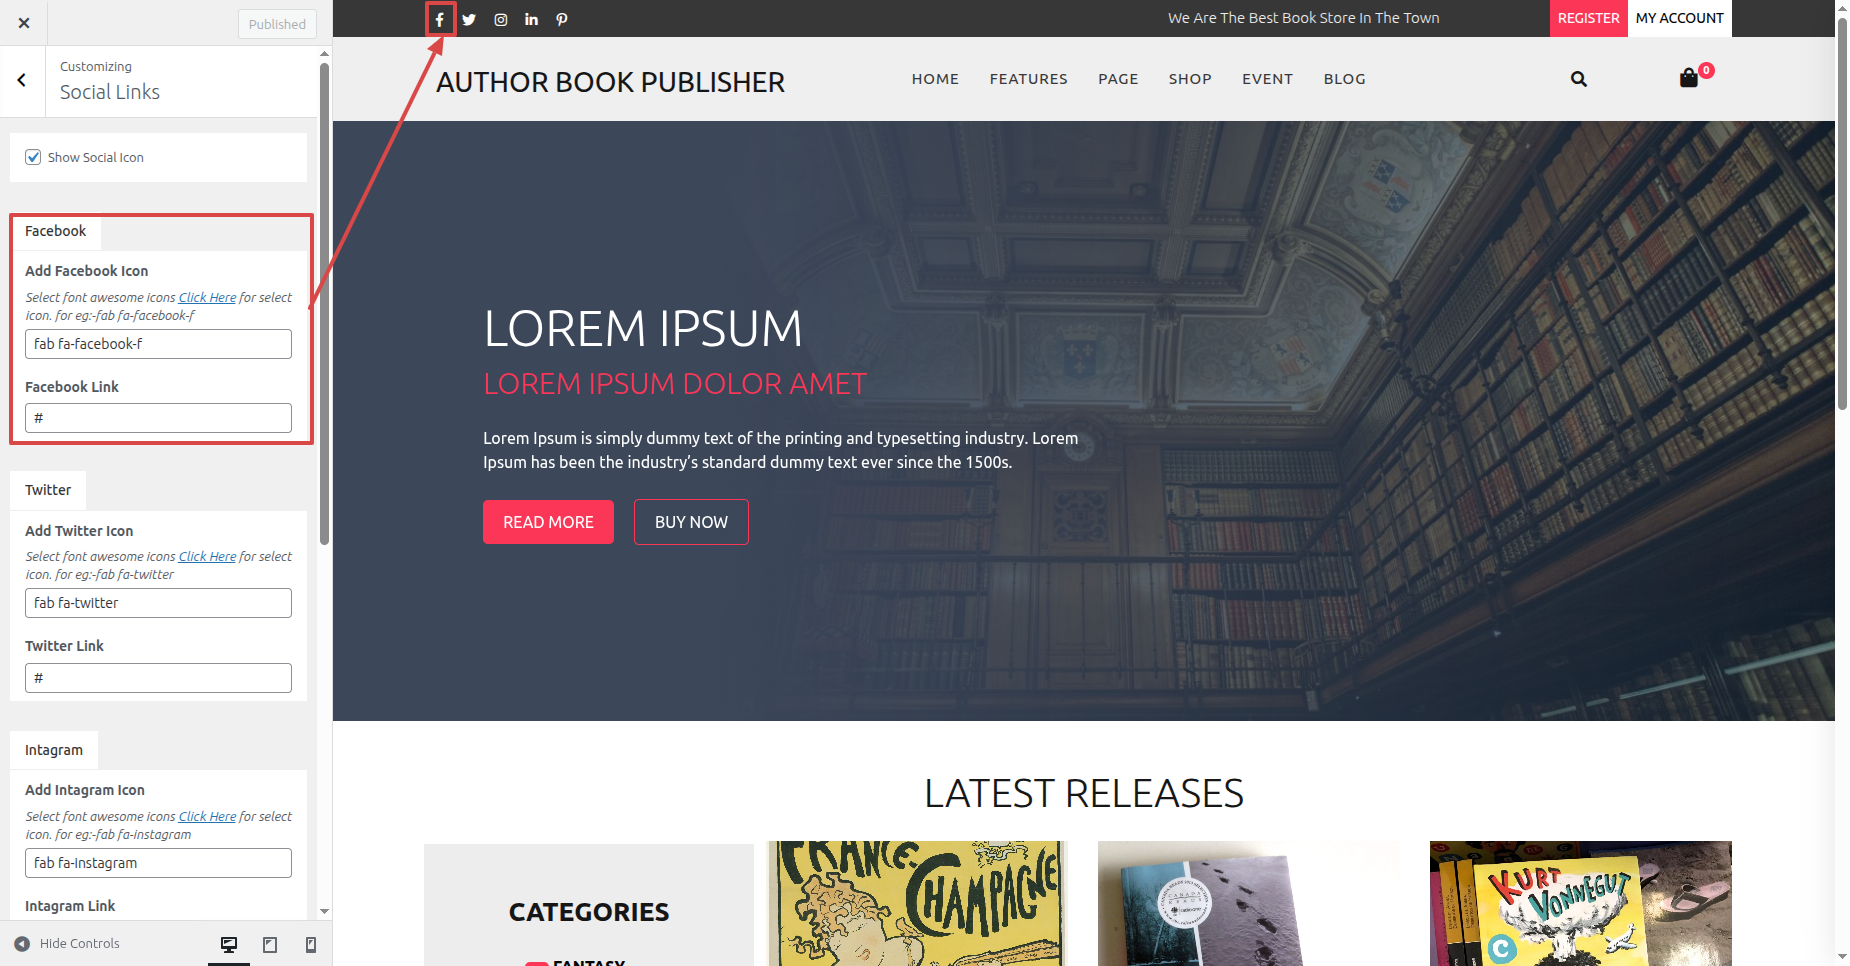This screenshot has width=1850, height=966.
Task: Open the shopping bag cart icon
Action: (x=1689, y=78)
